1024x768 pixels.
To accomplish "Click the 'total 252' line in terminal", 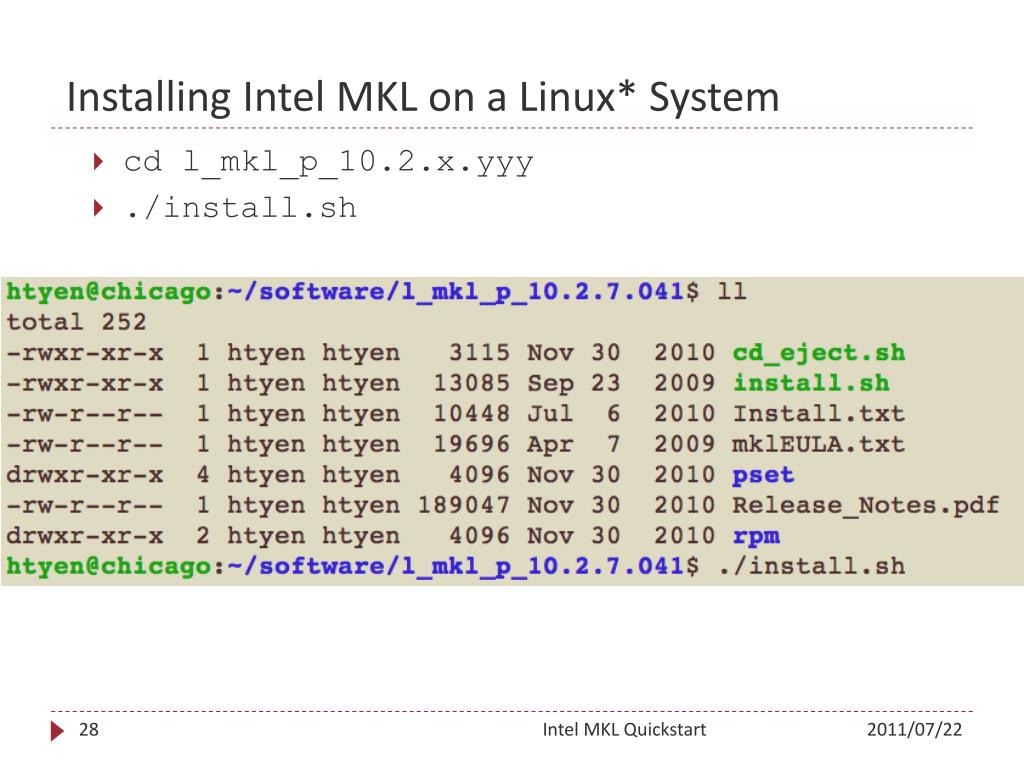I will pos(76,322).
